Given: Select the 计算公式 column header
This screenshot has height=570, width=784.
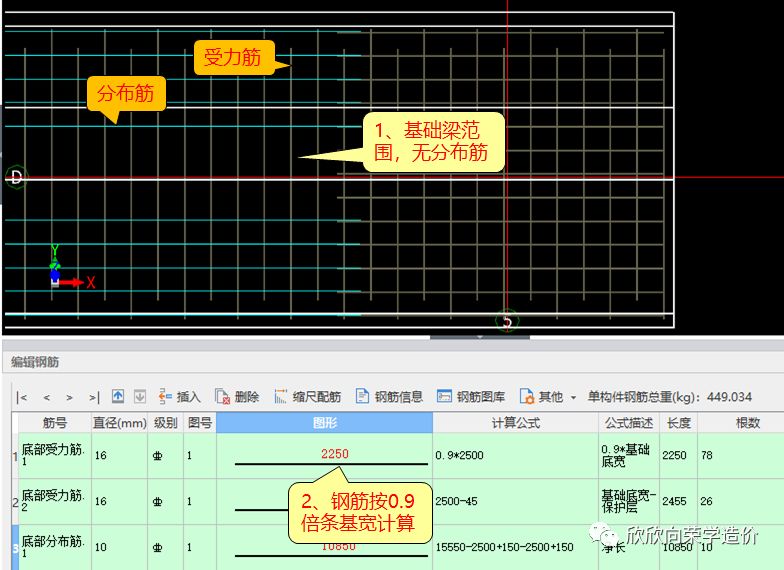Looking at the screenshot, I should [516, 423].
